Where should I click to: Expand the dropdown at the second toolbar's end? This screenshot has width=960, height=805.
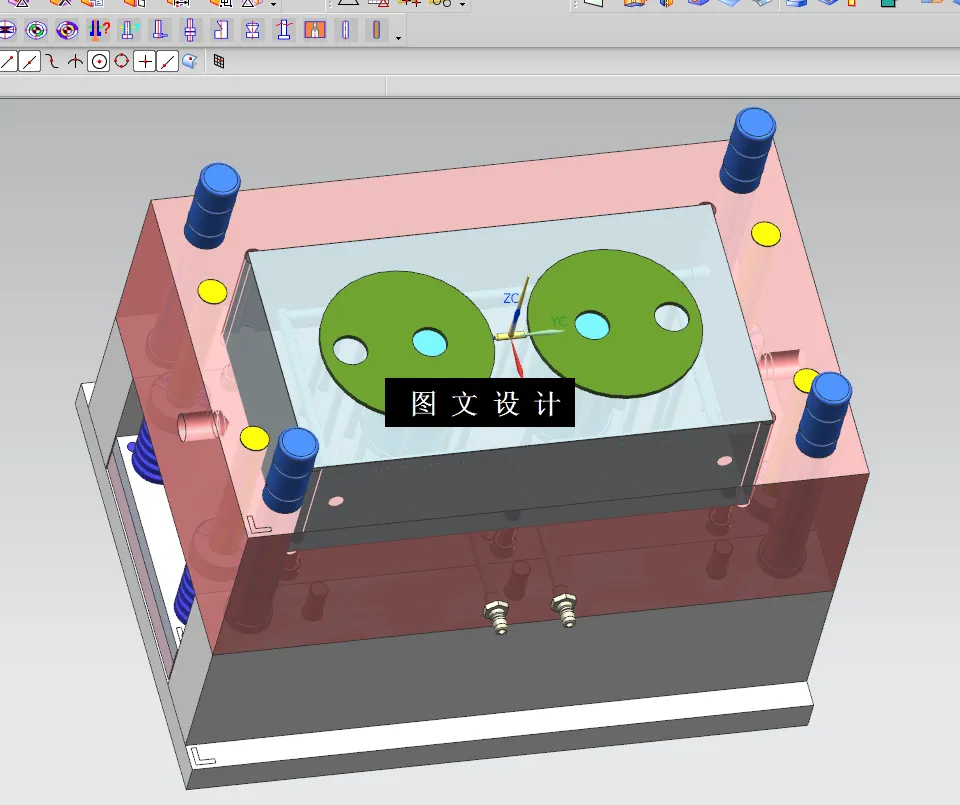point(397,38)
